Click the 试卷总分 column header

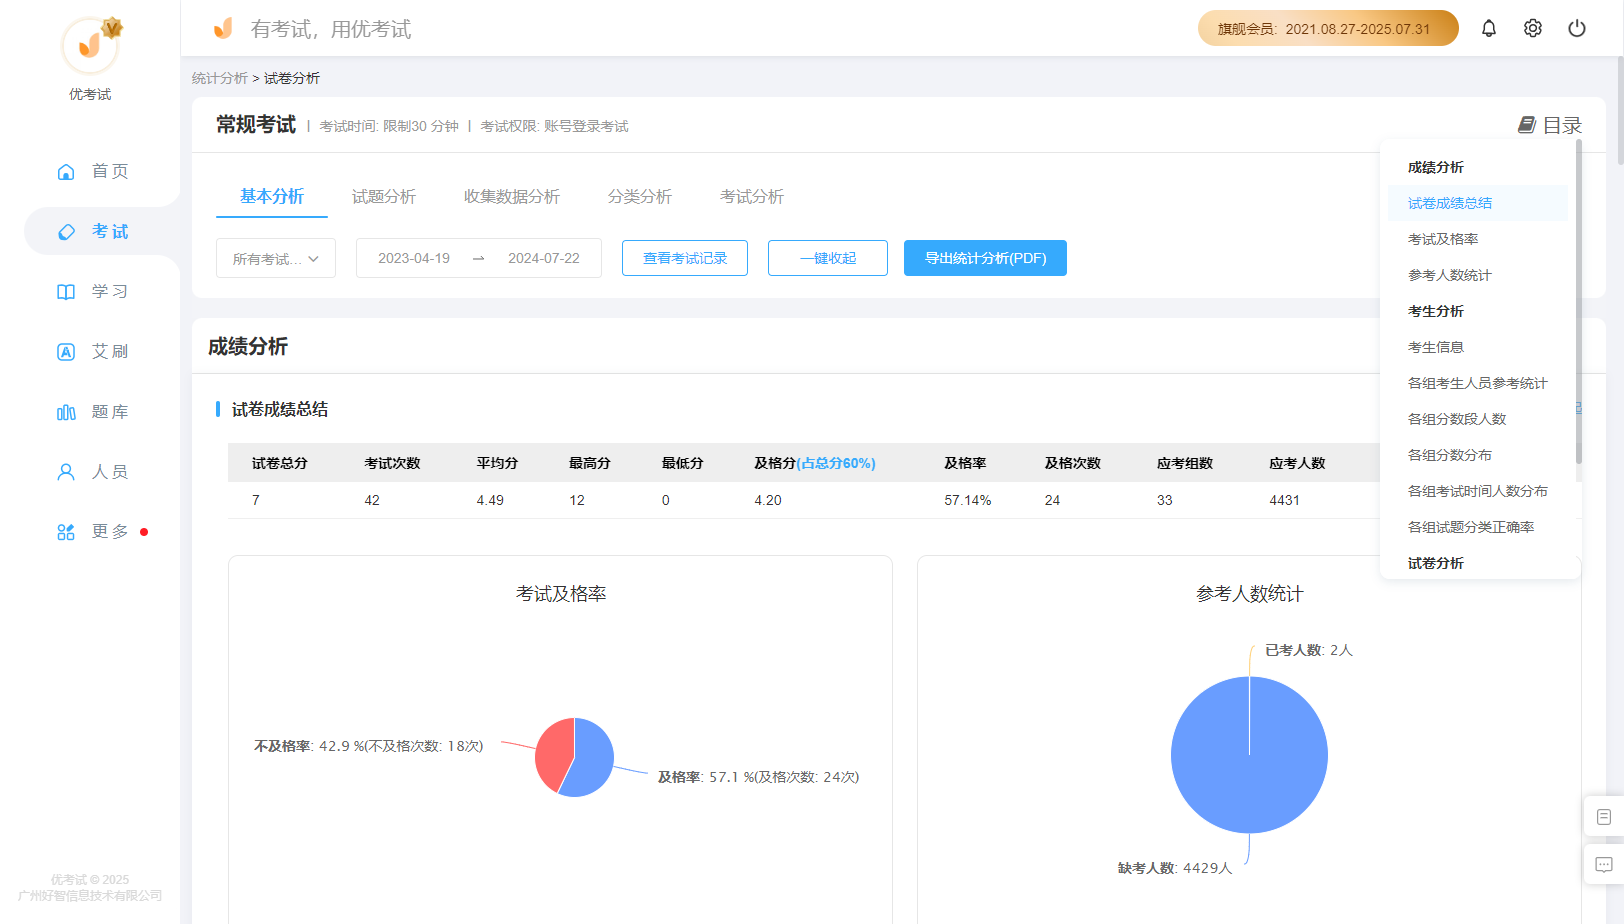click(280, 463)
